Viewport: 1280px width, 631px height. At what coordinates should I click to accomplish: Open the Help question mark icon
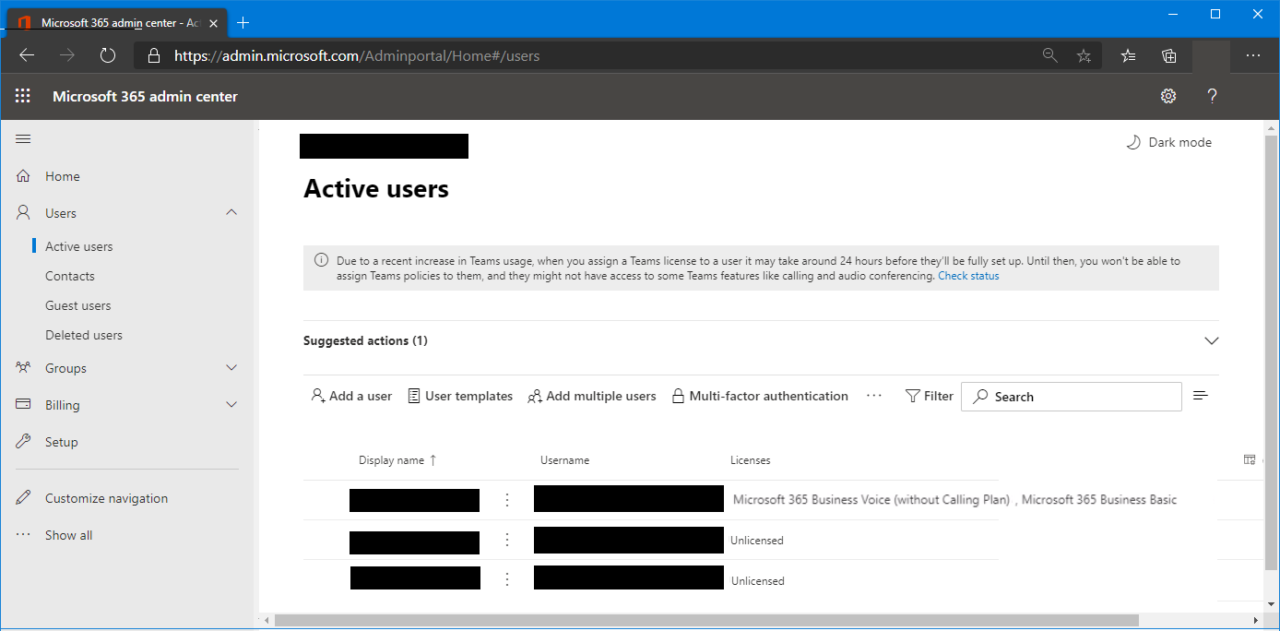point(1212,96)
